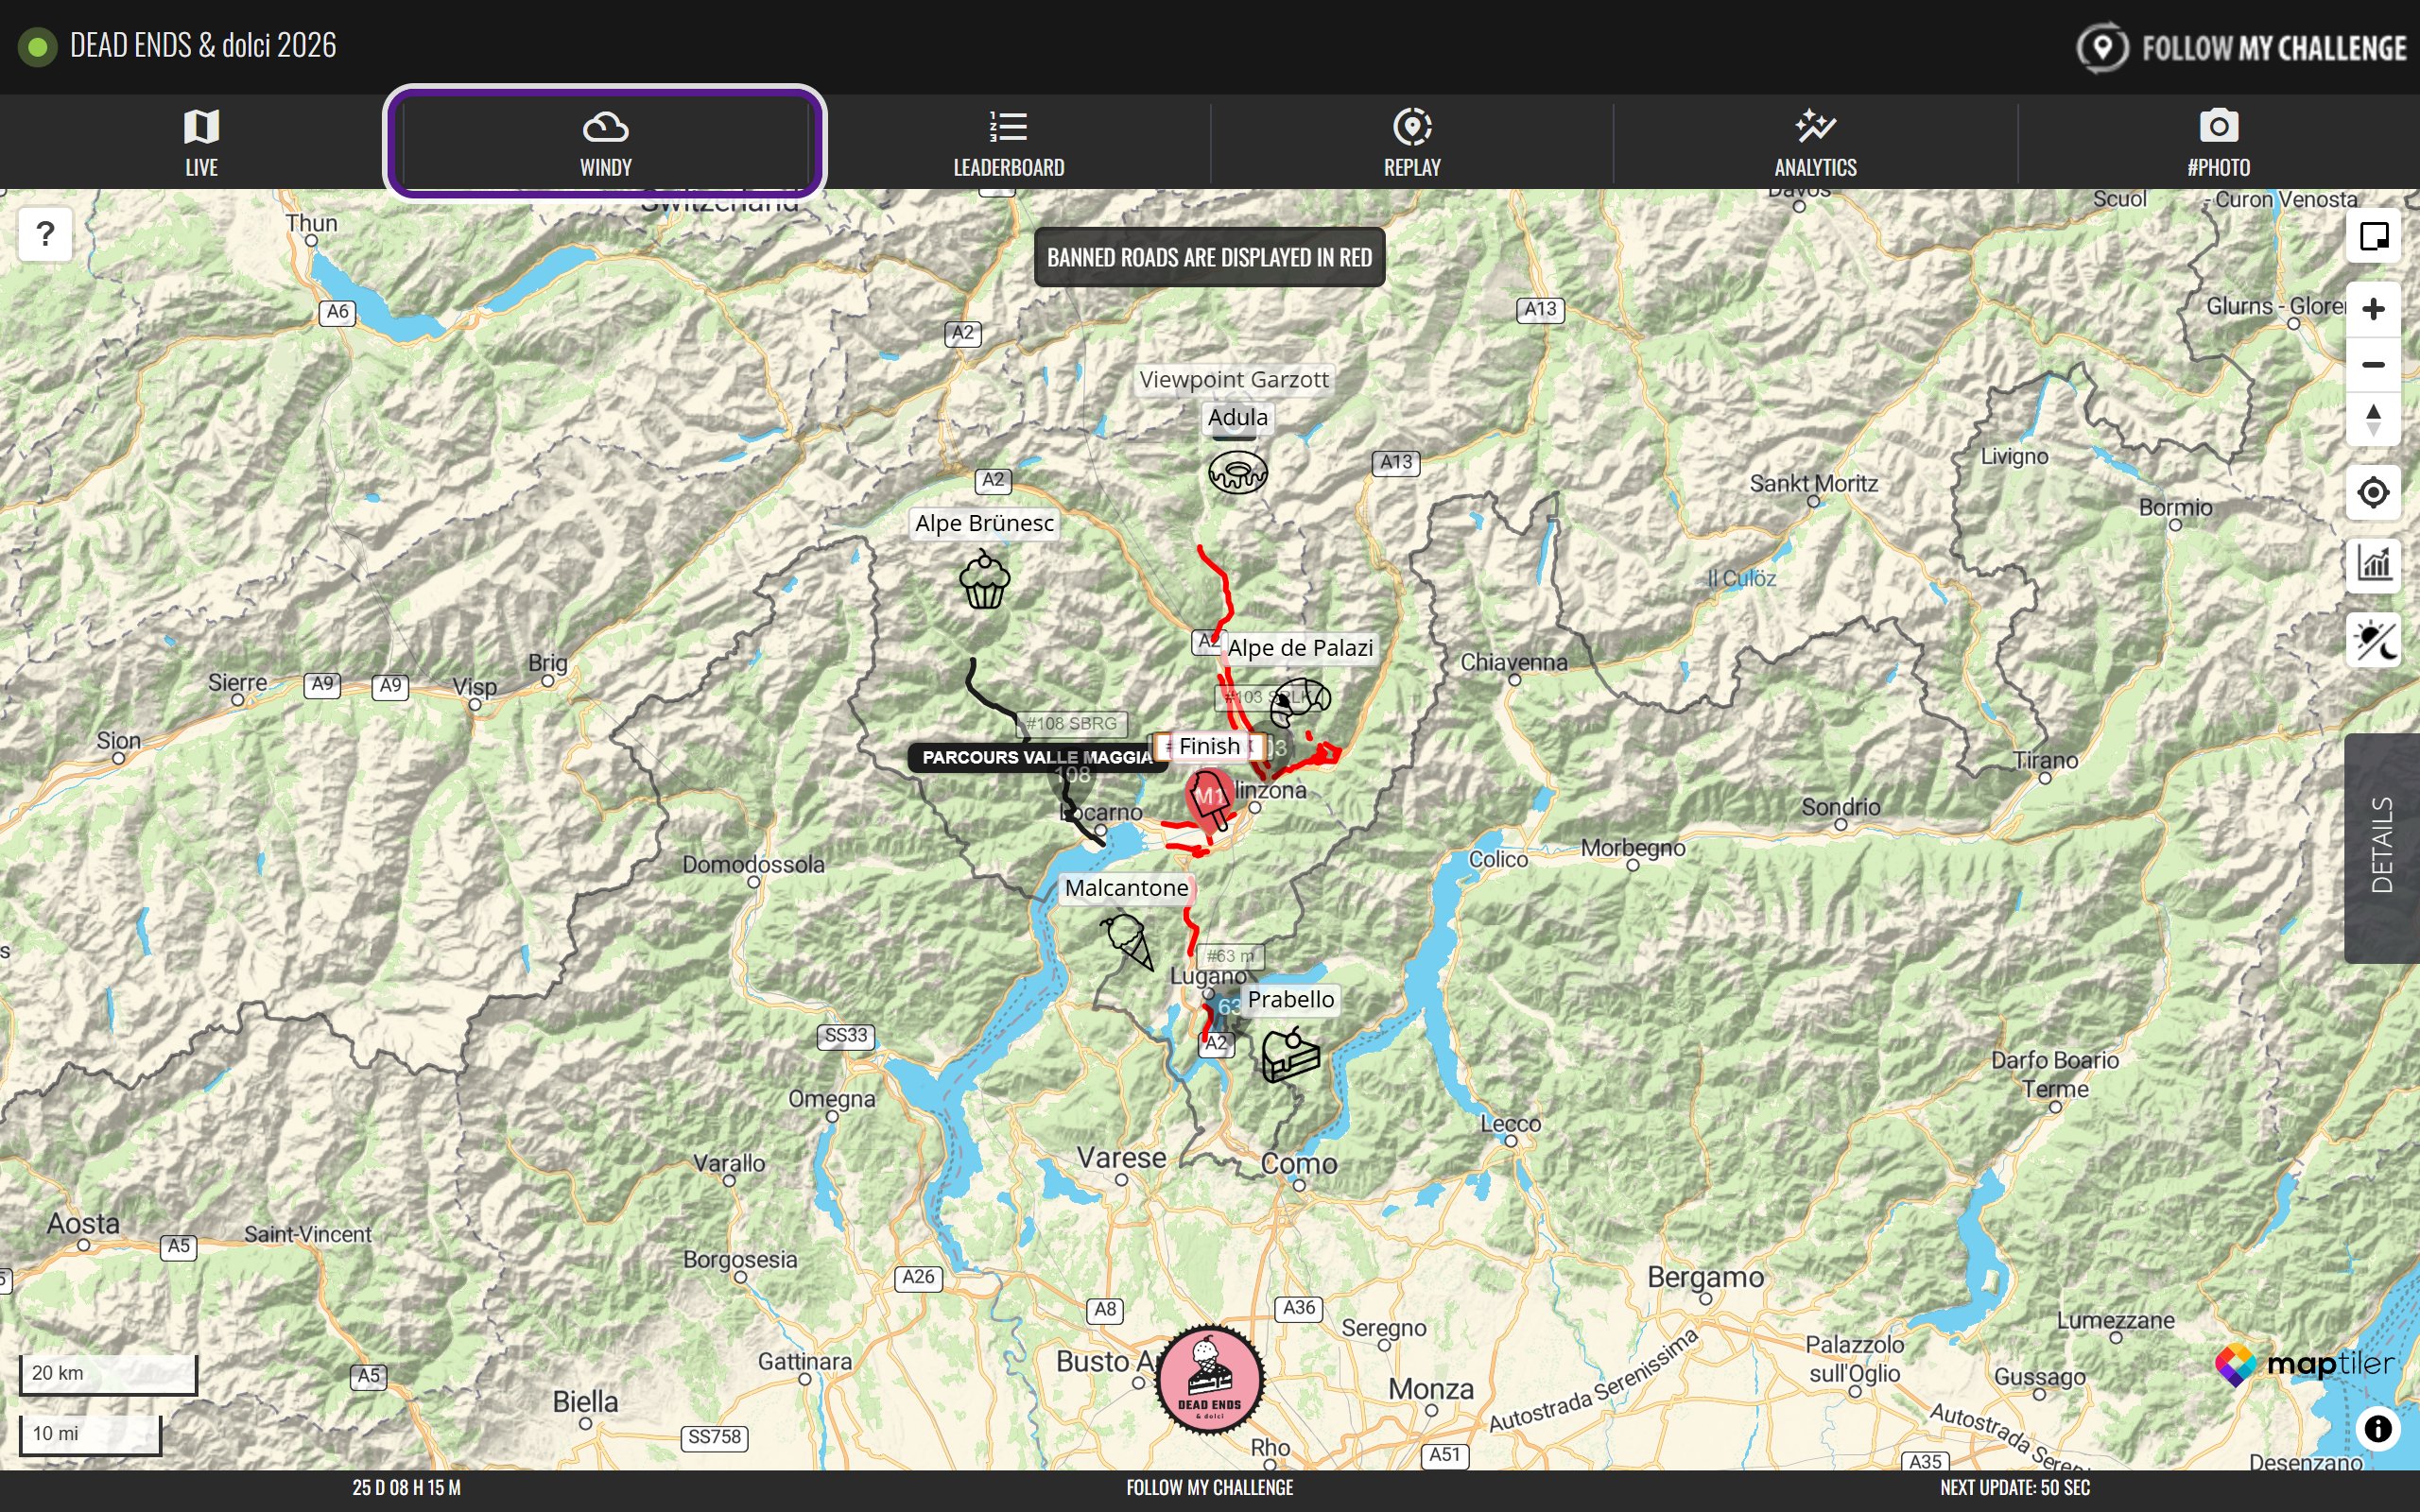Expand the DETAILS side panel

[2382, 847]
